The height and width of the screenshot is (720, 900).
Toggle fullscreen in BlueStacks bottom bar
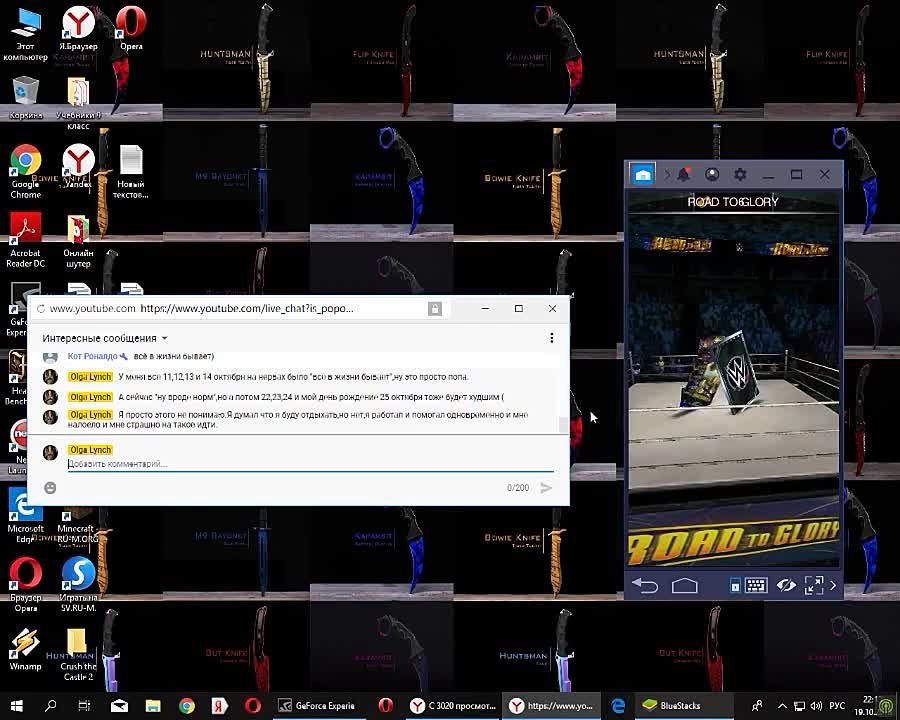click(x=813, y=586)
